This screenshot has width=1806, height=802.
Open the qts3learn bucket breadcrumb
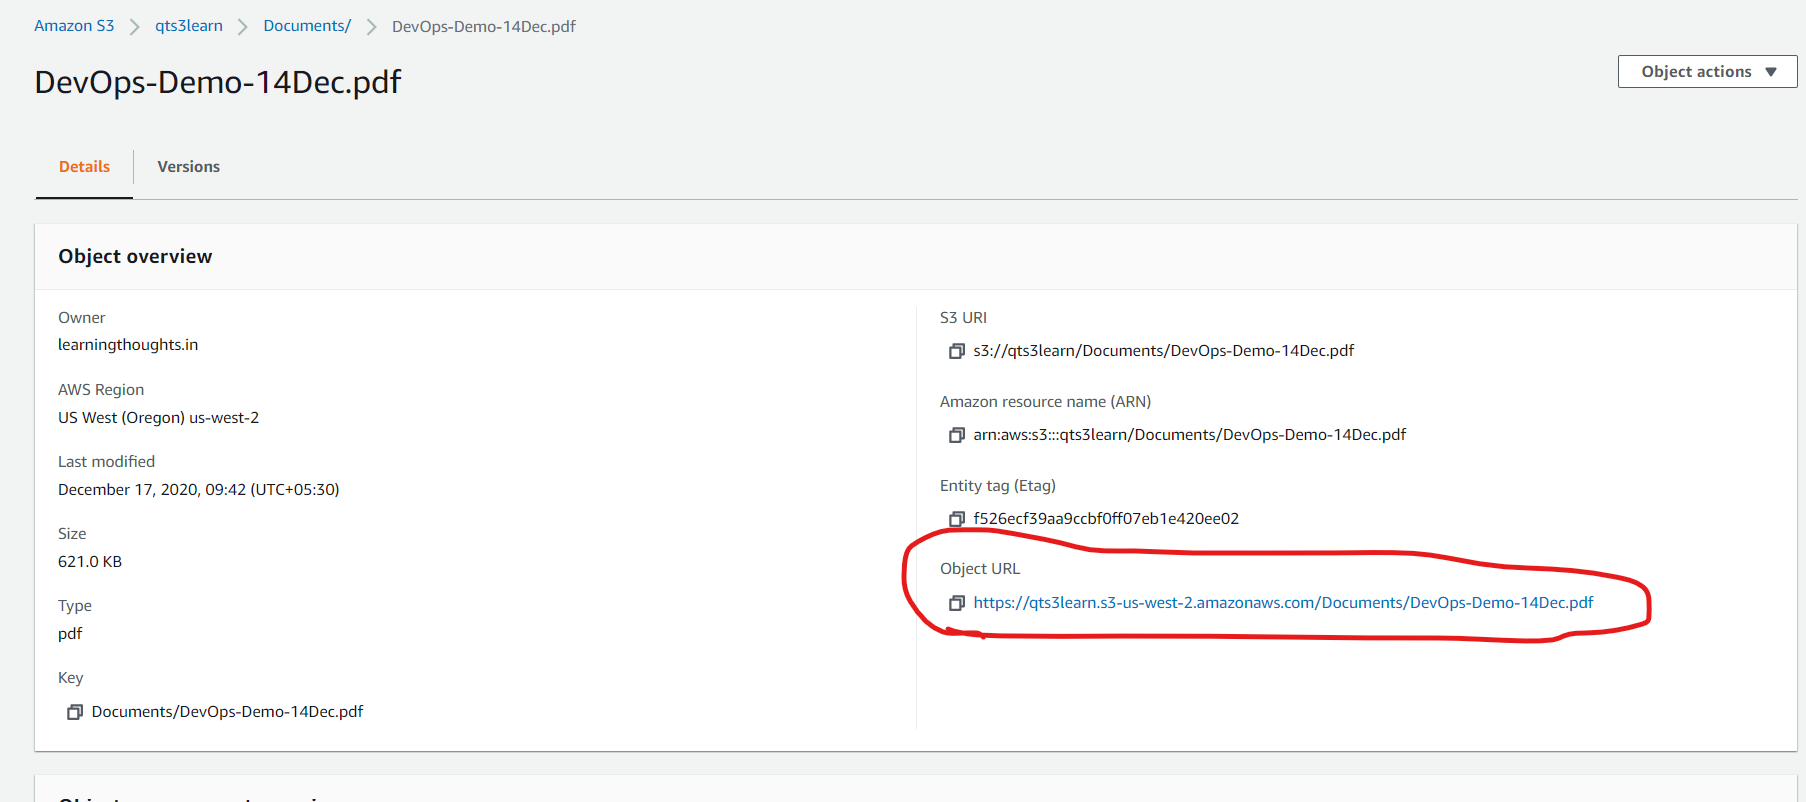click(x=189, y=26)
